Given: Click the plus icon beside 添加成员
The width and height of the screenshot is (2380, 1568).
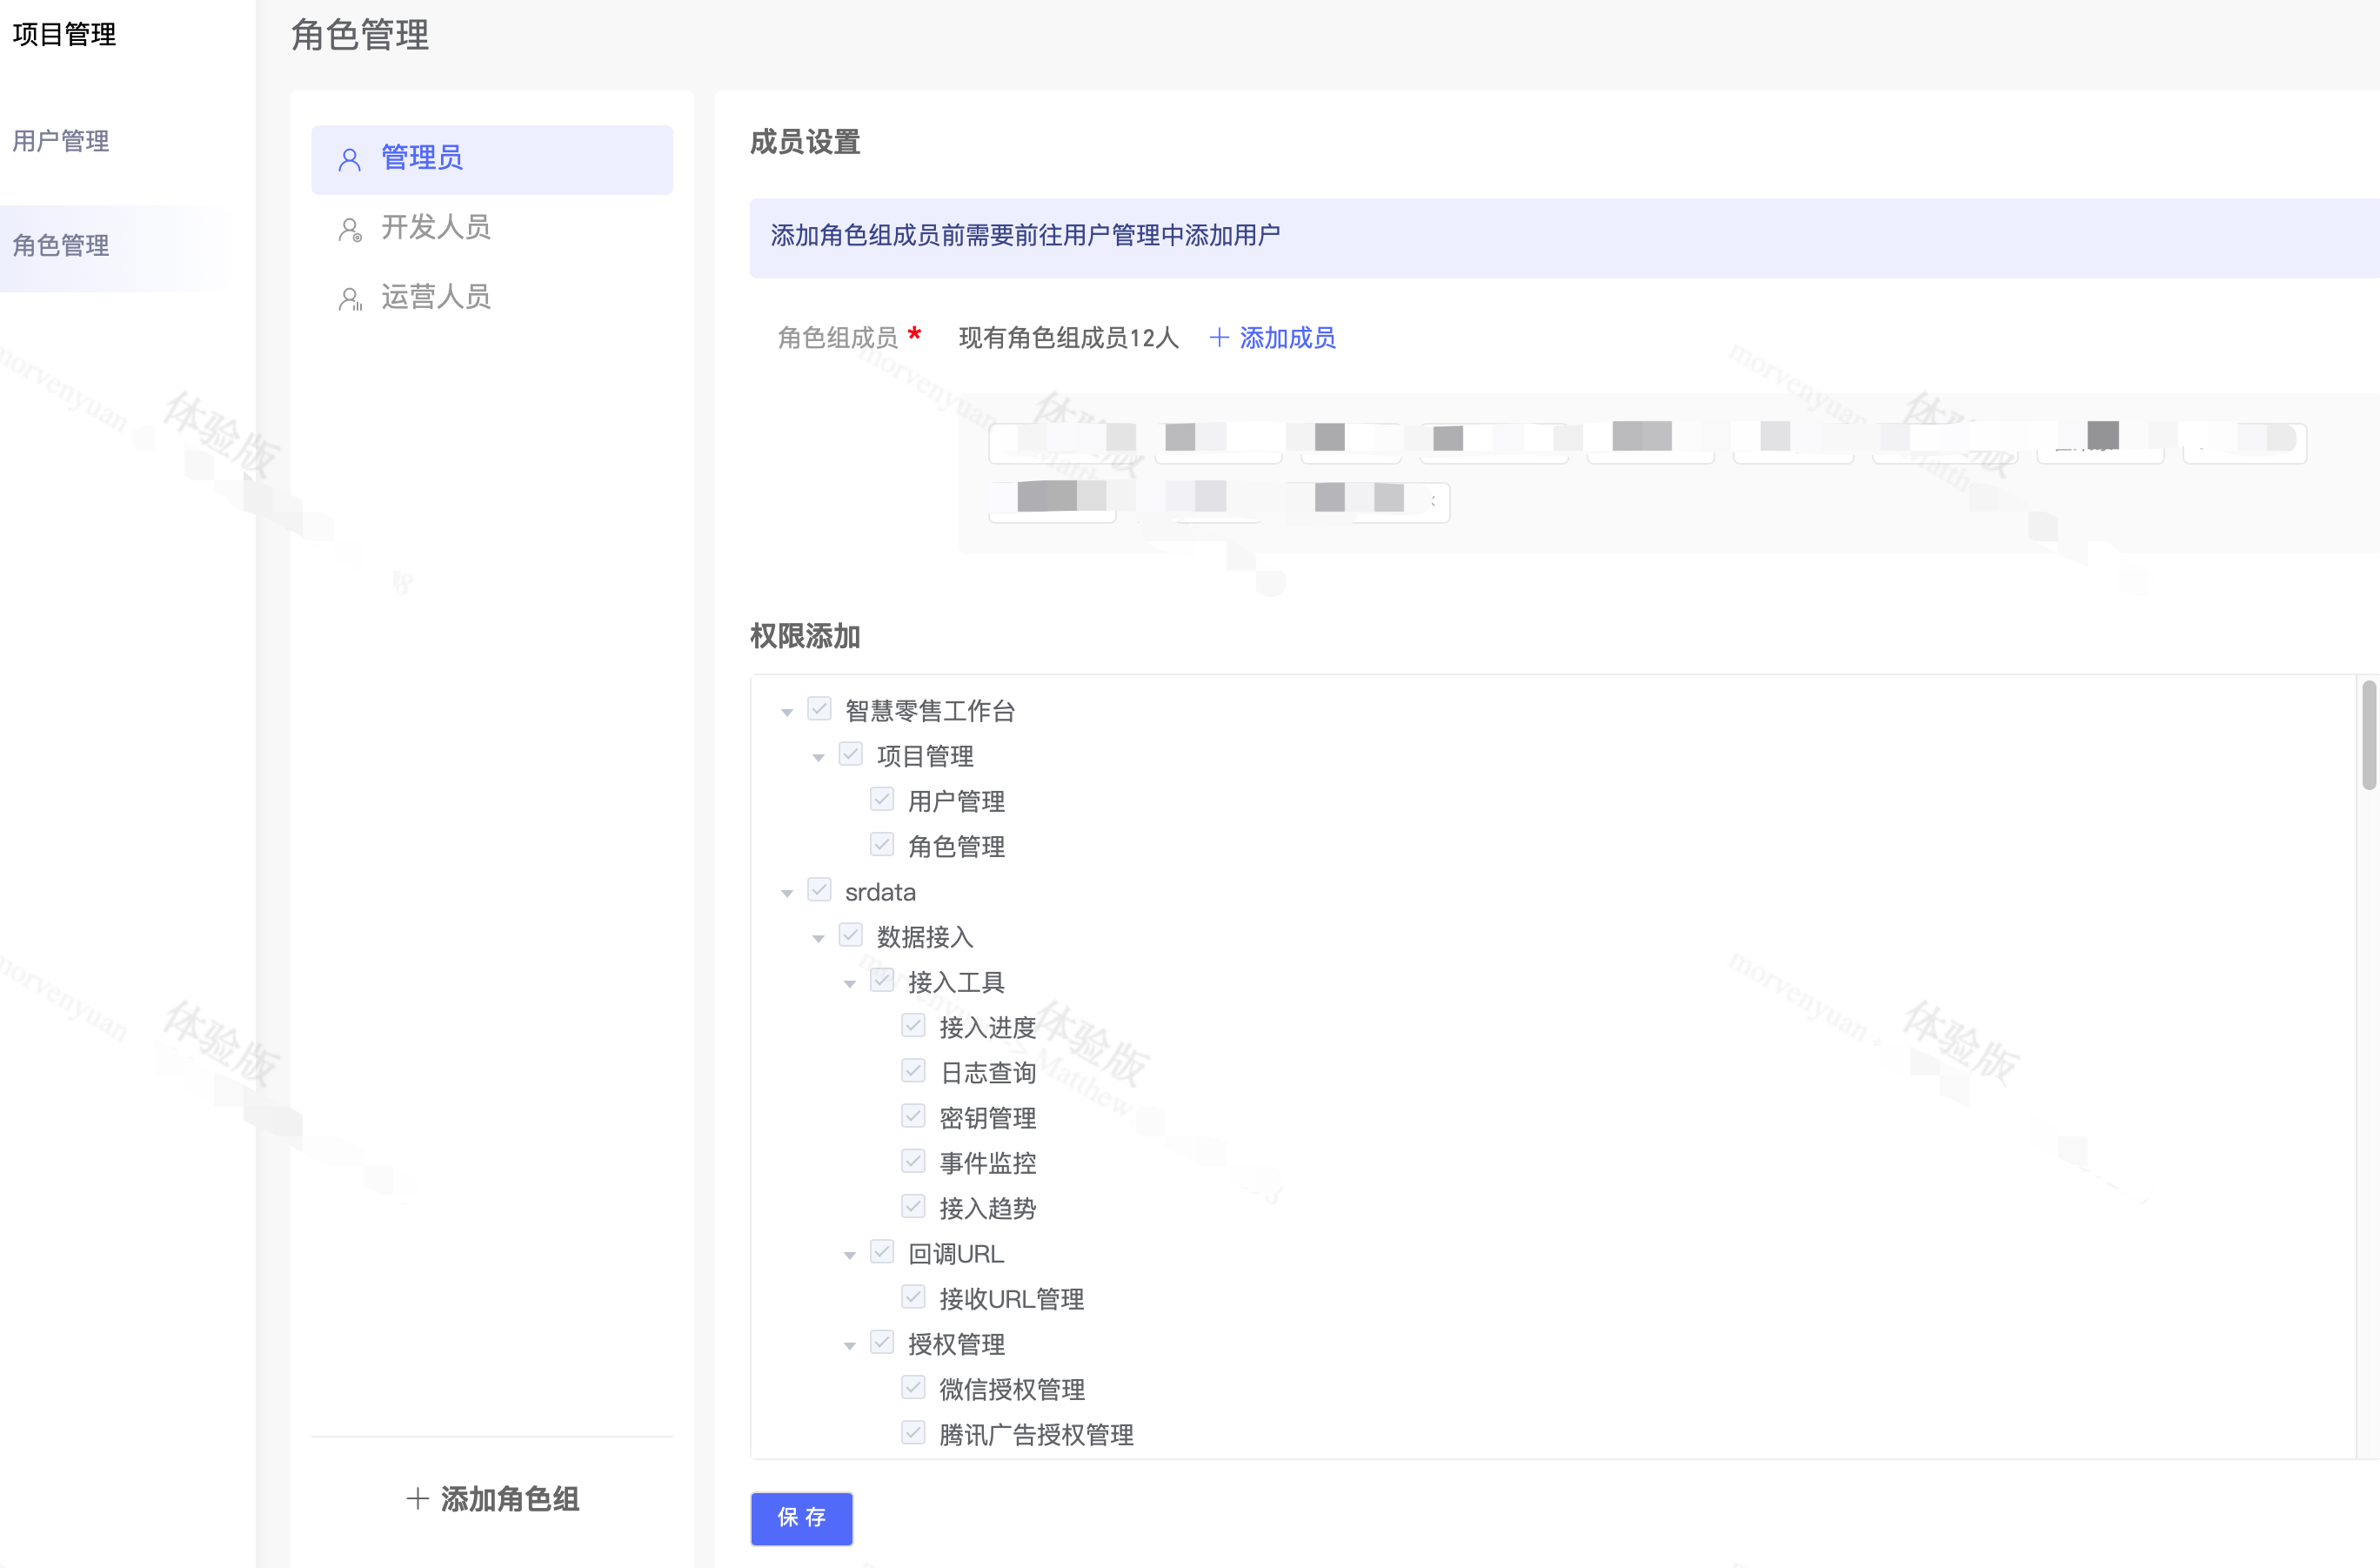Looking at the screenshot, I should pos(1218,338).
